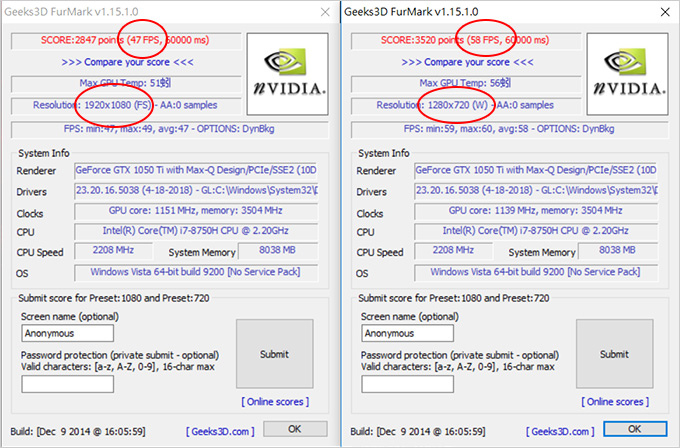Visit Geeks3D.com link in left window

pos(220,432)
